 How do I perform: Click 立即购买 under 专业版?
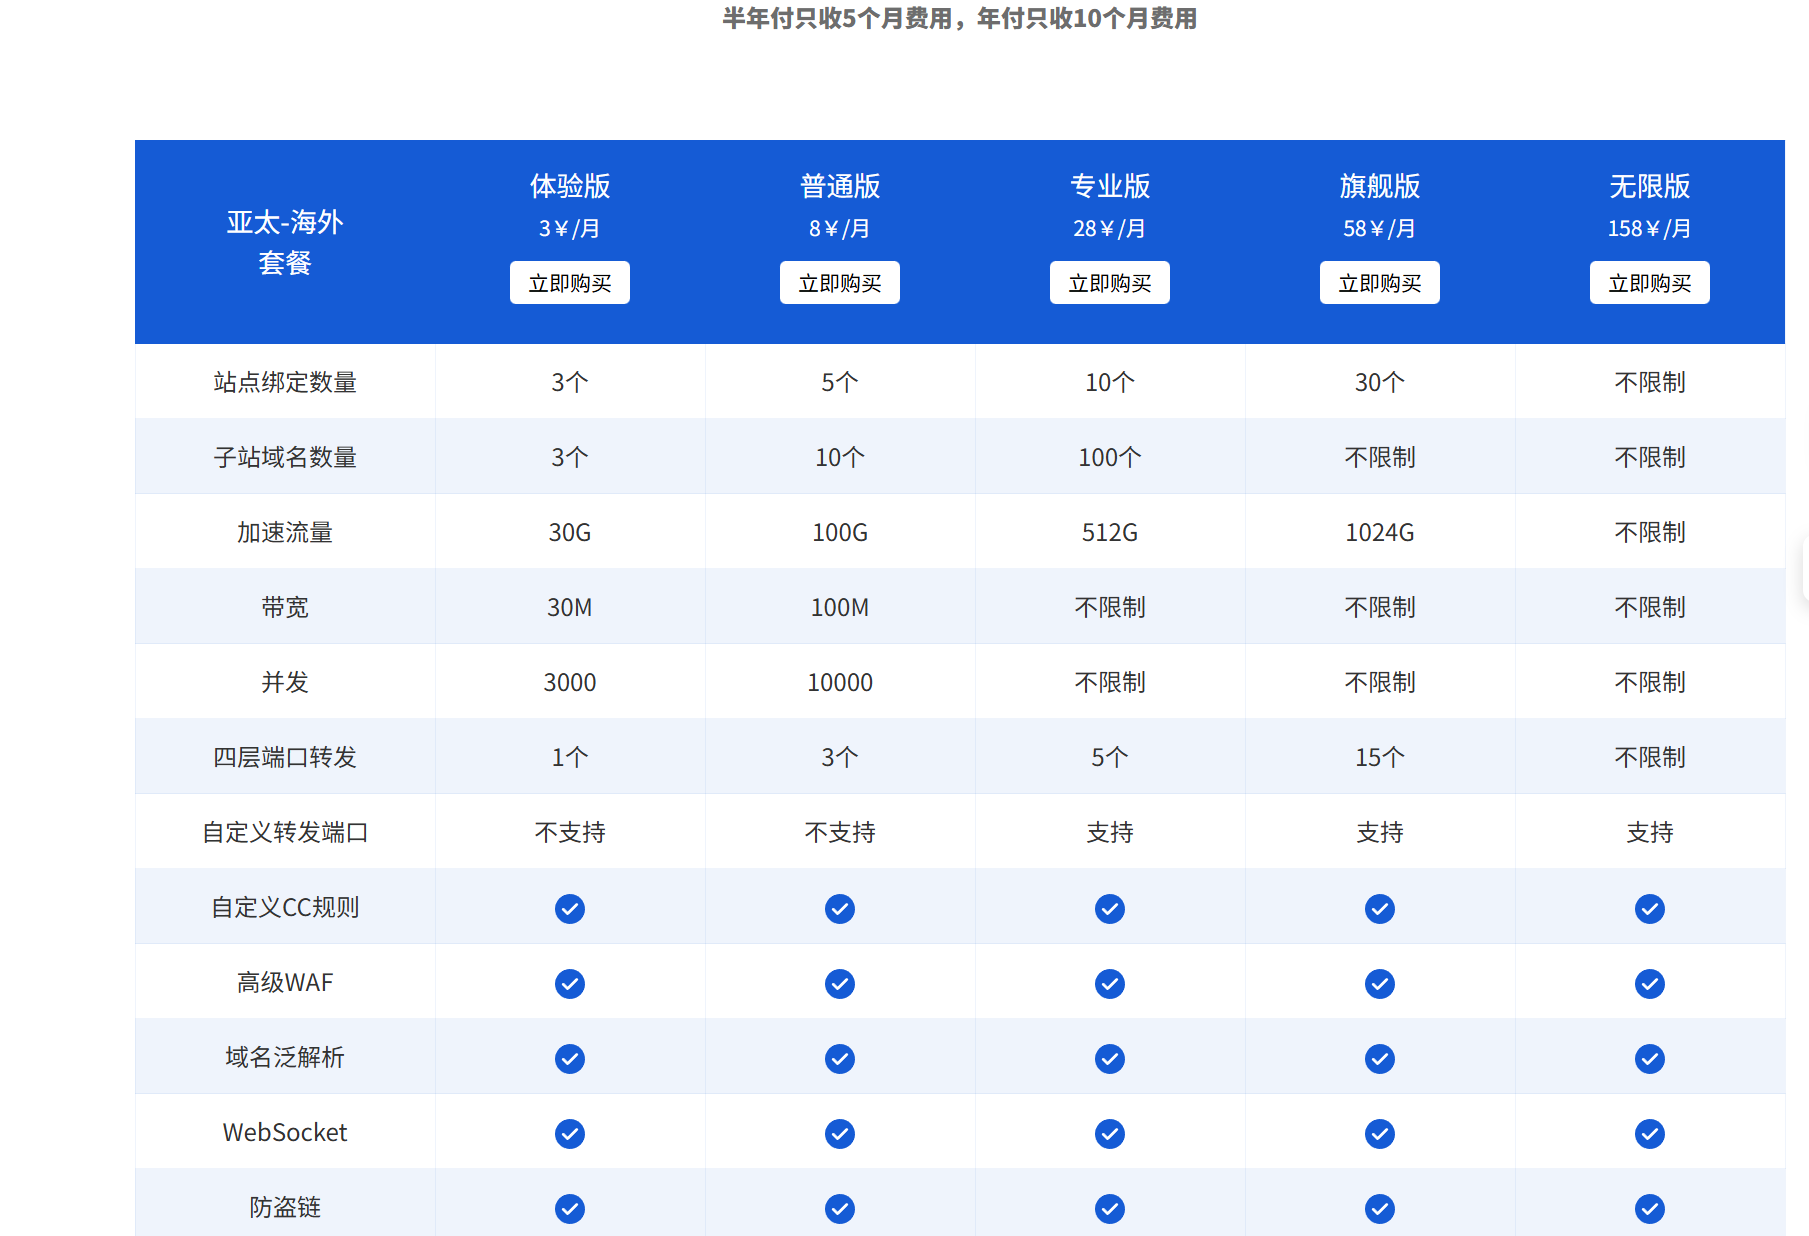[1109, 282]
